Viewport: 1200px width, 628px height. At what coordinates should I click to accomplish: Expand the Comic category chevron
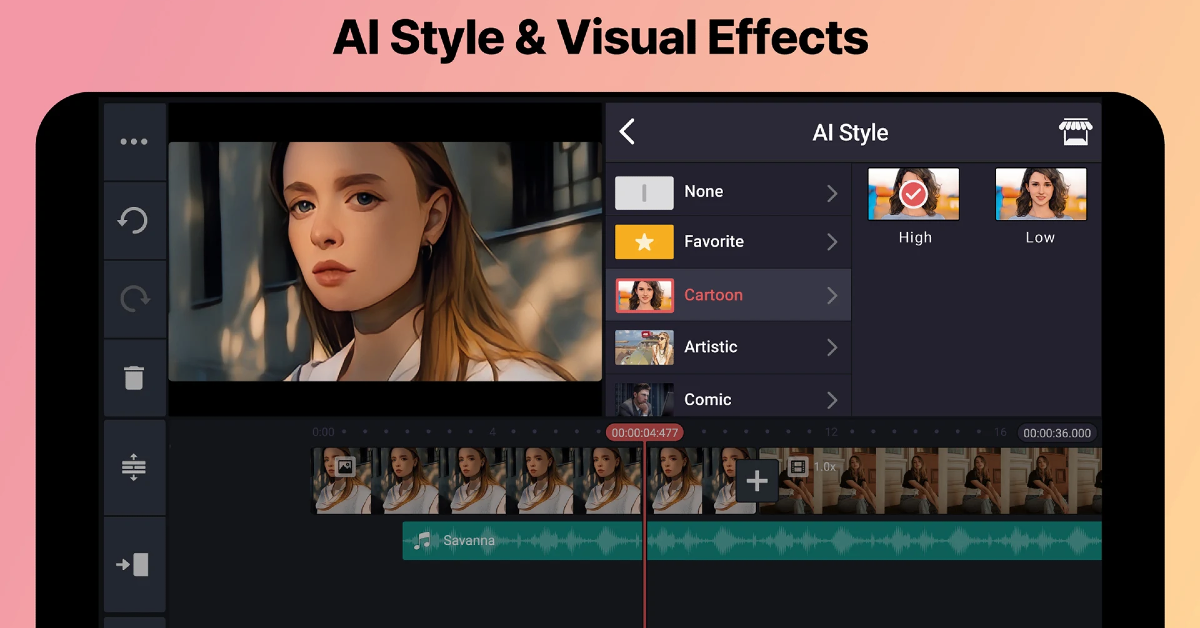coord(831,400)
